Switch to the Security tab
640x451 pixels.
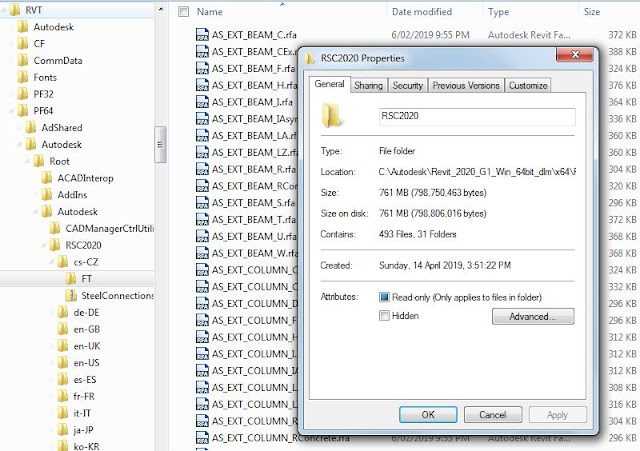(x=407, y=85)
